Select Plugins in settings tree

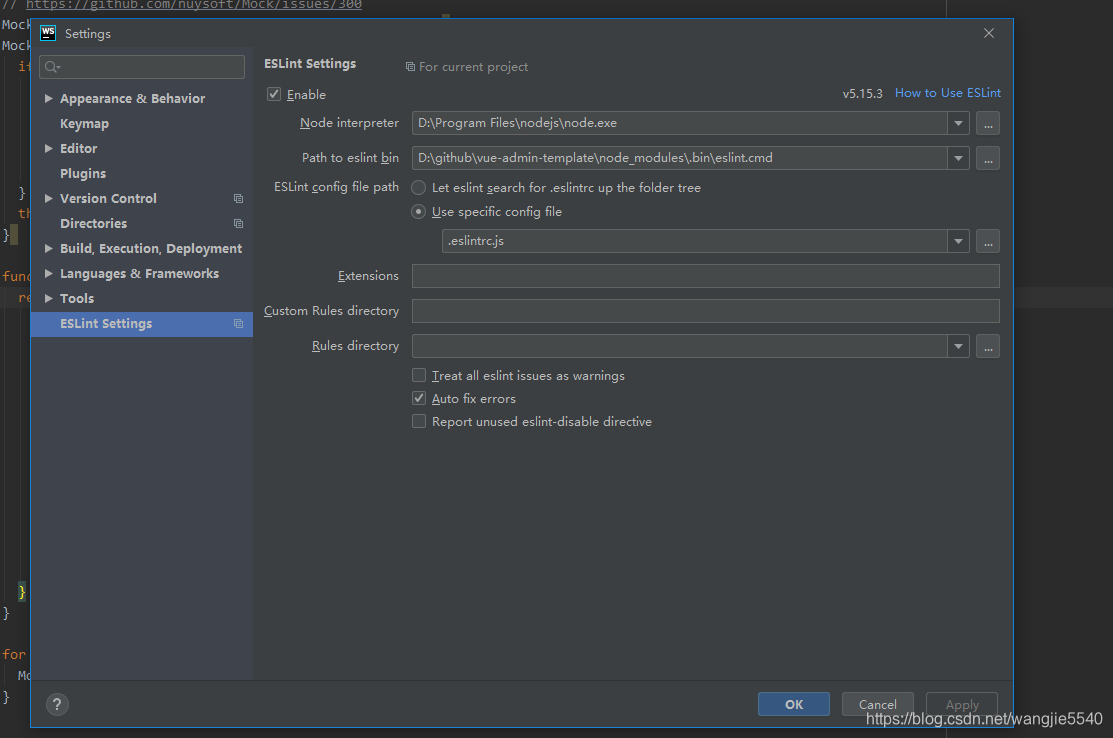pyautogui.click(x=83, y=174)
